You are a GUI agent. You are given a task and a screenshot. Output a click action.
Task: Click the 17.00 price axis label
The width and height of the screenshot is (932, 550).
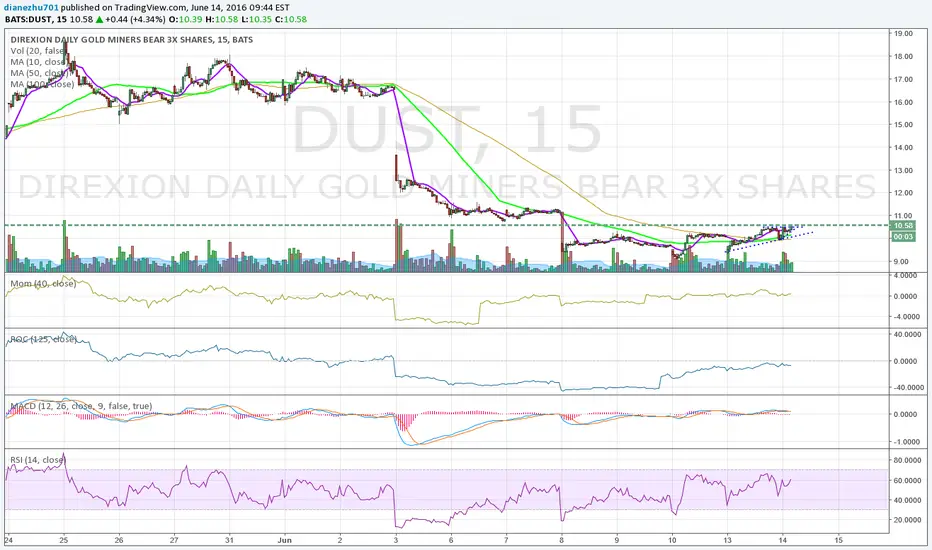(903, 79)
